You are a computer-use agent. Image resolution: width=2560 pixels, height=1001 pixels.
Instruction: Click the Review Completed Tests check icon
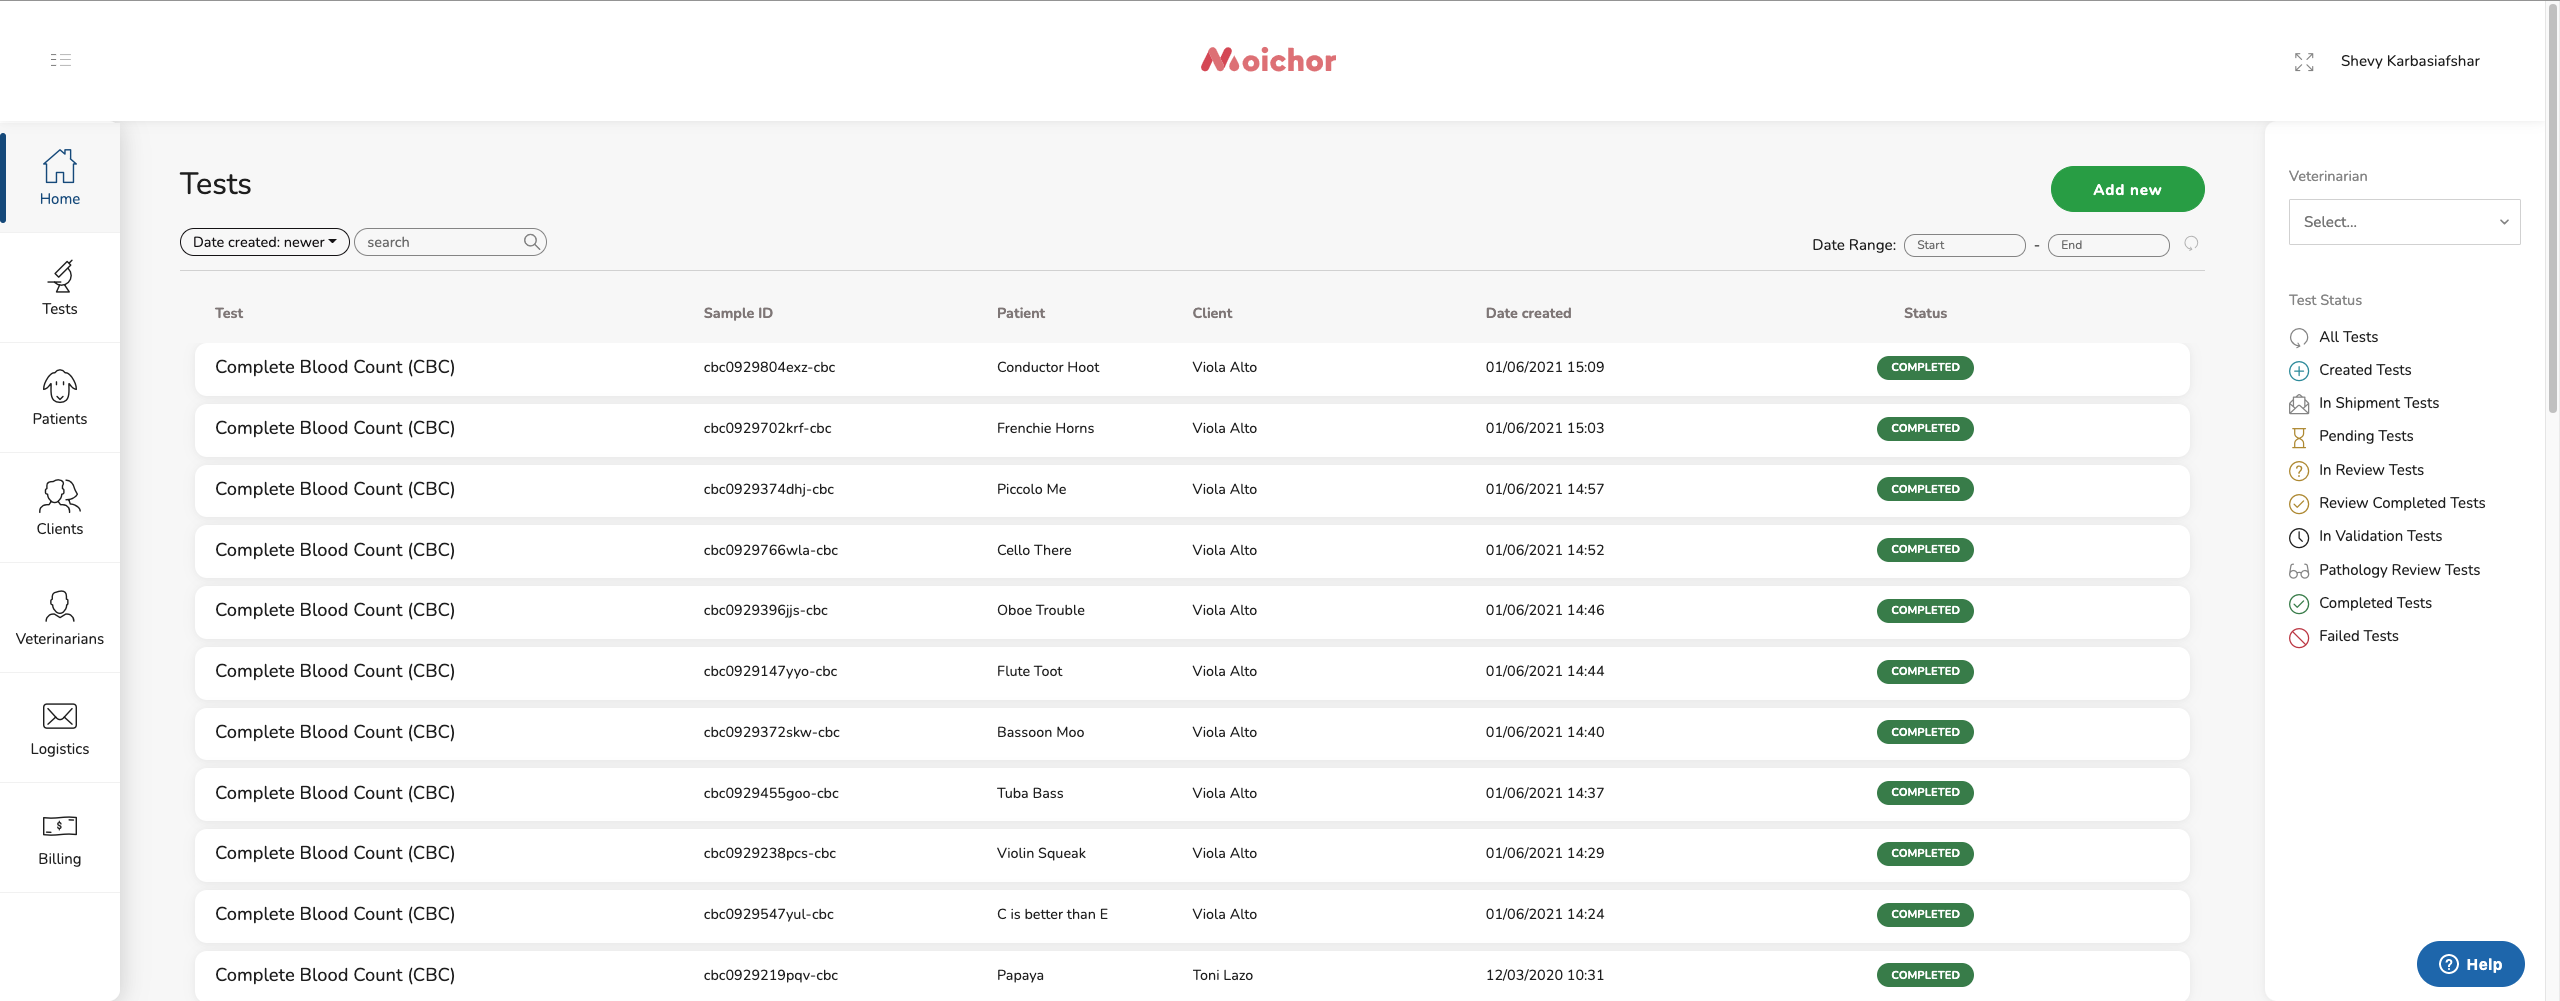[x=2299, y=504]
